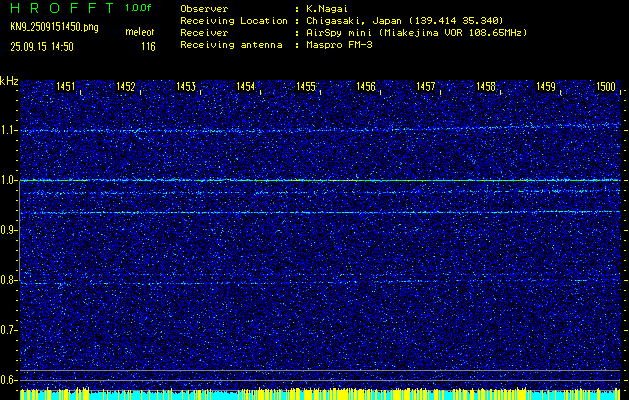Click the 1454 time marker
The image size is (629, 400).
pos(246,87)
